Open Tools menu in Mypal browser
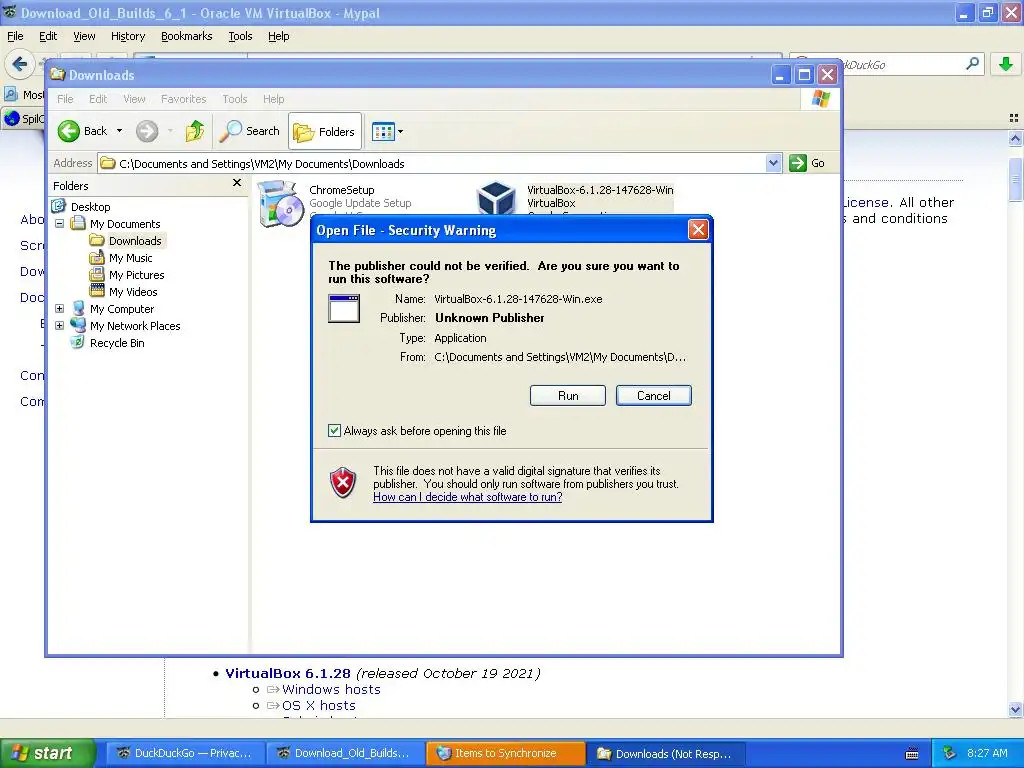The width and height of the screenshot is (1024, 768). tap(240, 37)
